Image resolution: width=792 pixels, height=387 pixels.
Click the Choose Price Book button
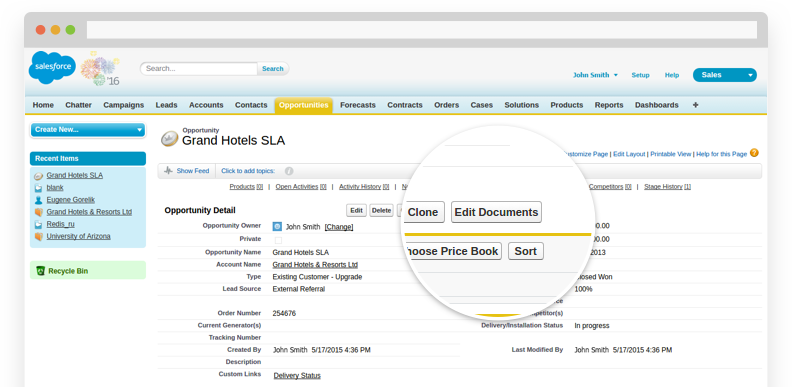tap(453, 251)
